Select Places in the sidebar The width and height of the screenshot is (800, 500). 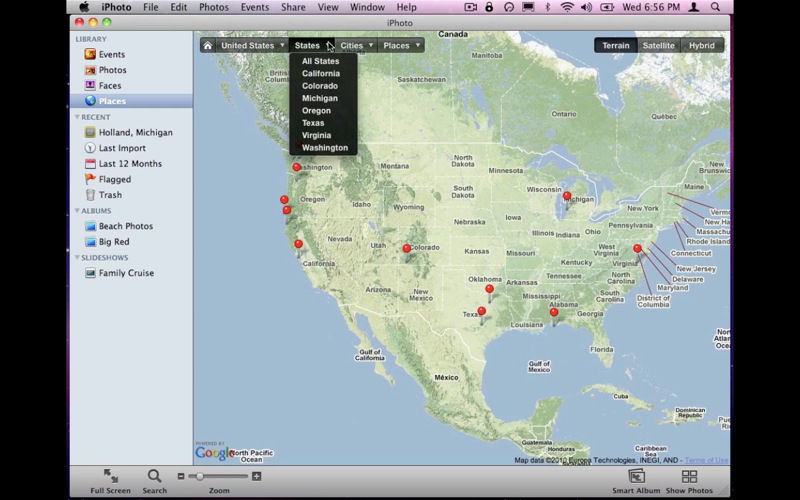(x=131, y=101)
